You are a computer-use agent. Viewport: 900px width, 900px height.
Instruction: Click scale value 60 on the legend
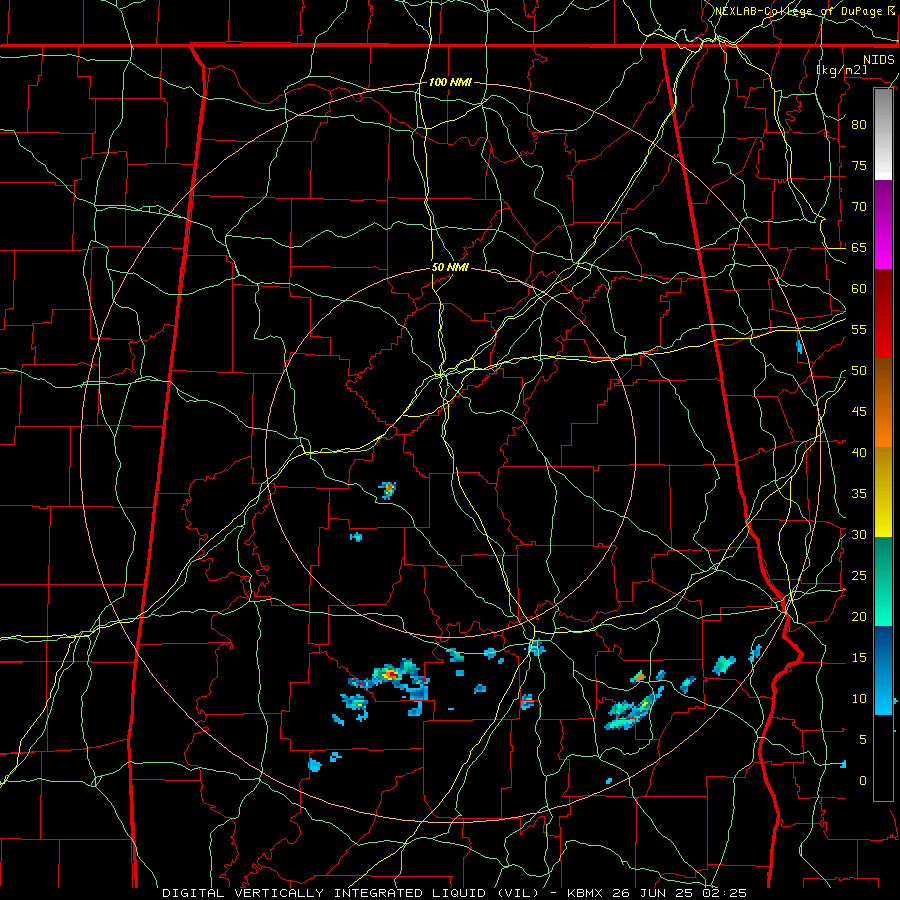pos(859,289)
